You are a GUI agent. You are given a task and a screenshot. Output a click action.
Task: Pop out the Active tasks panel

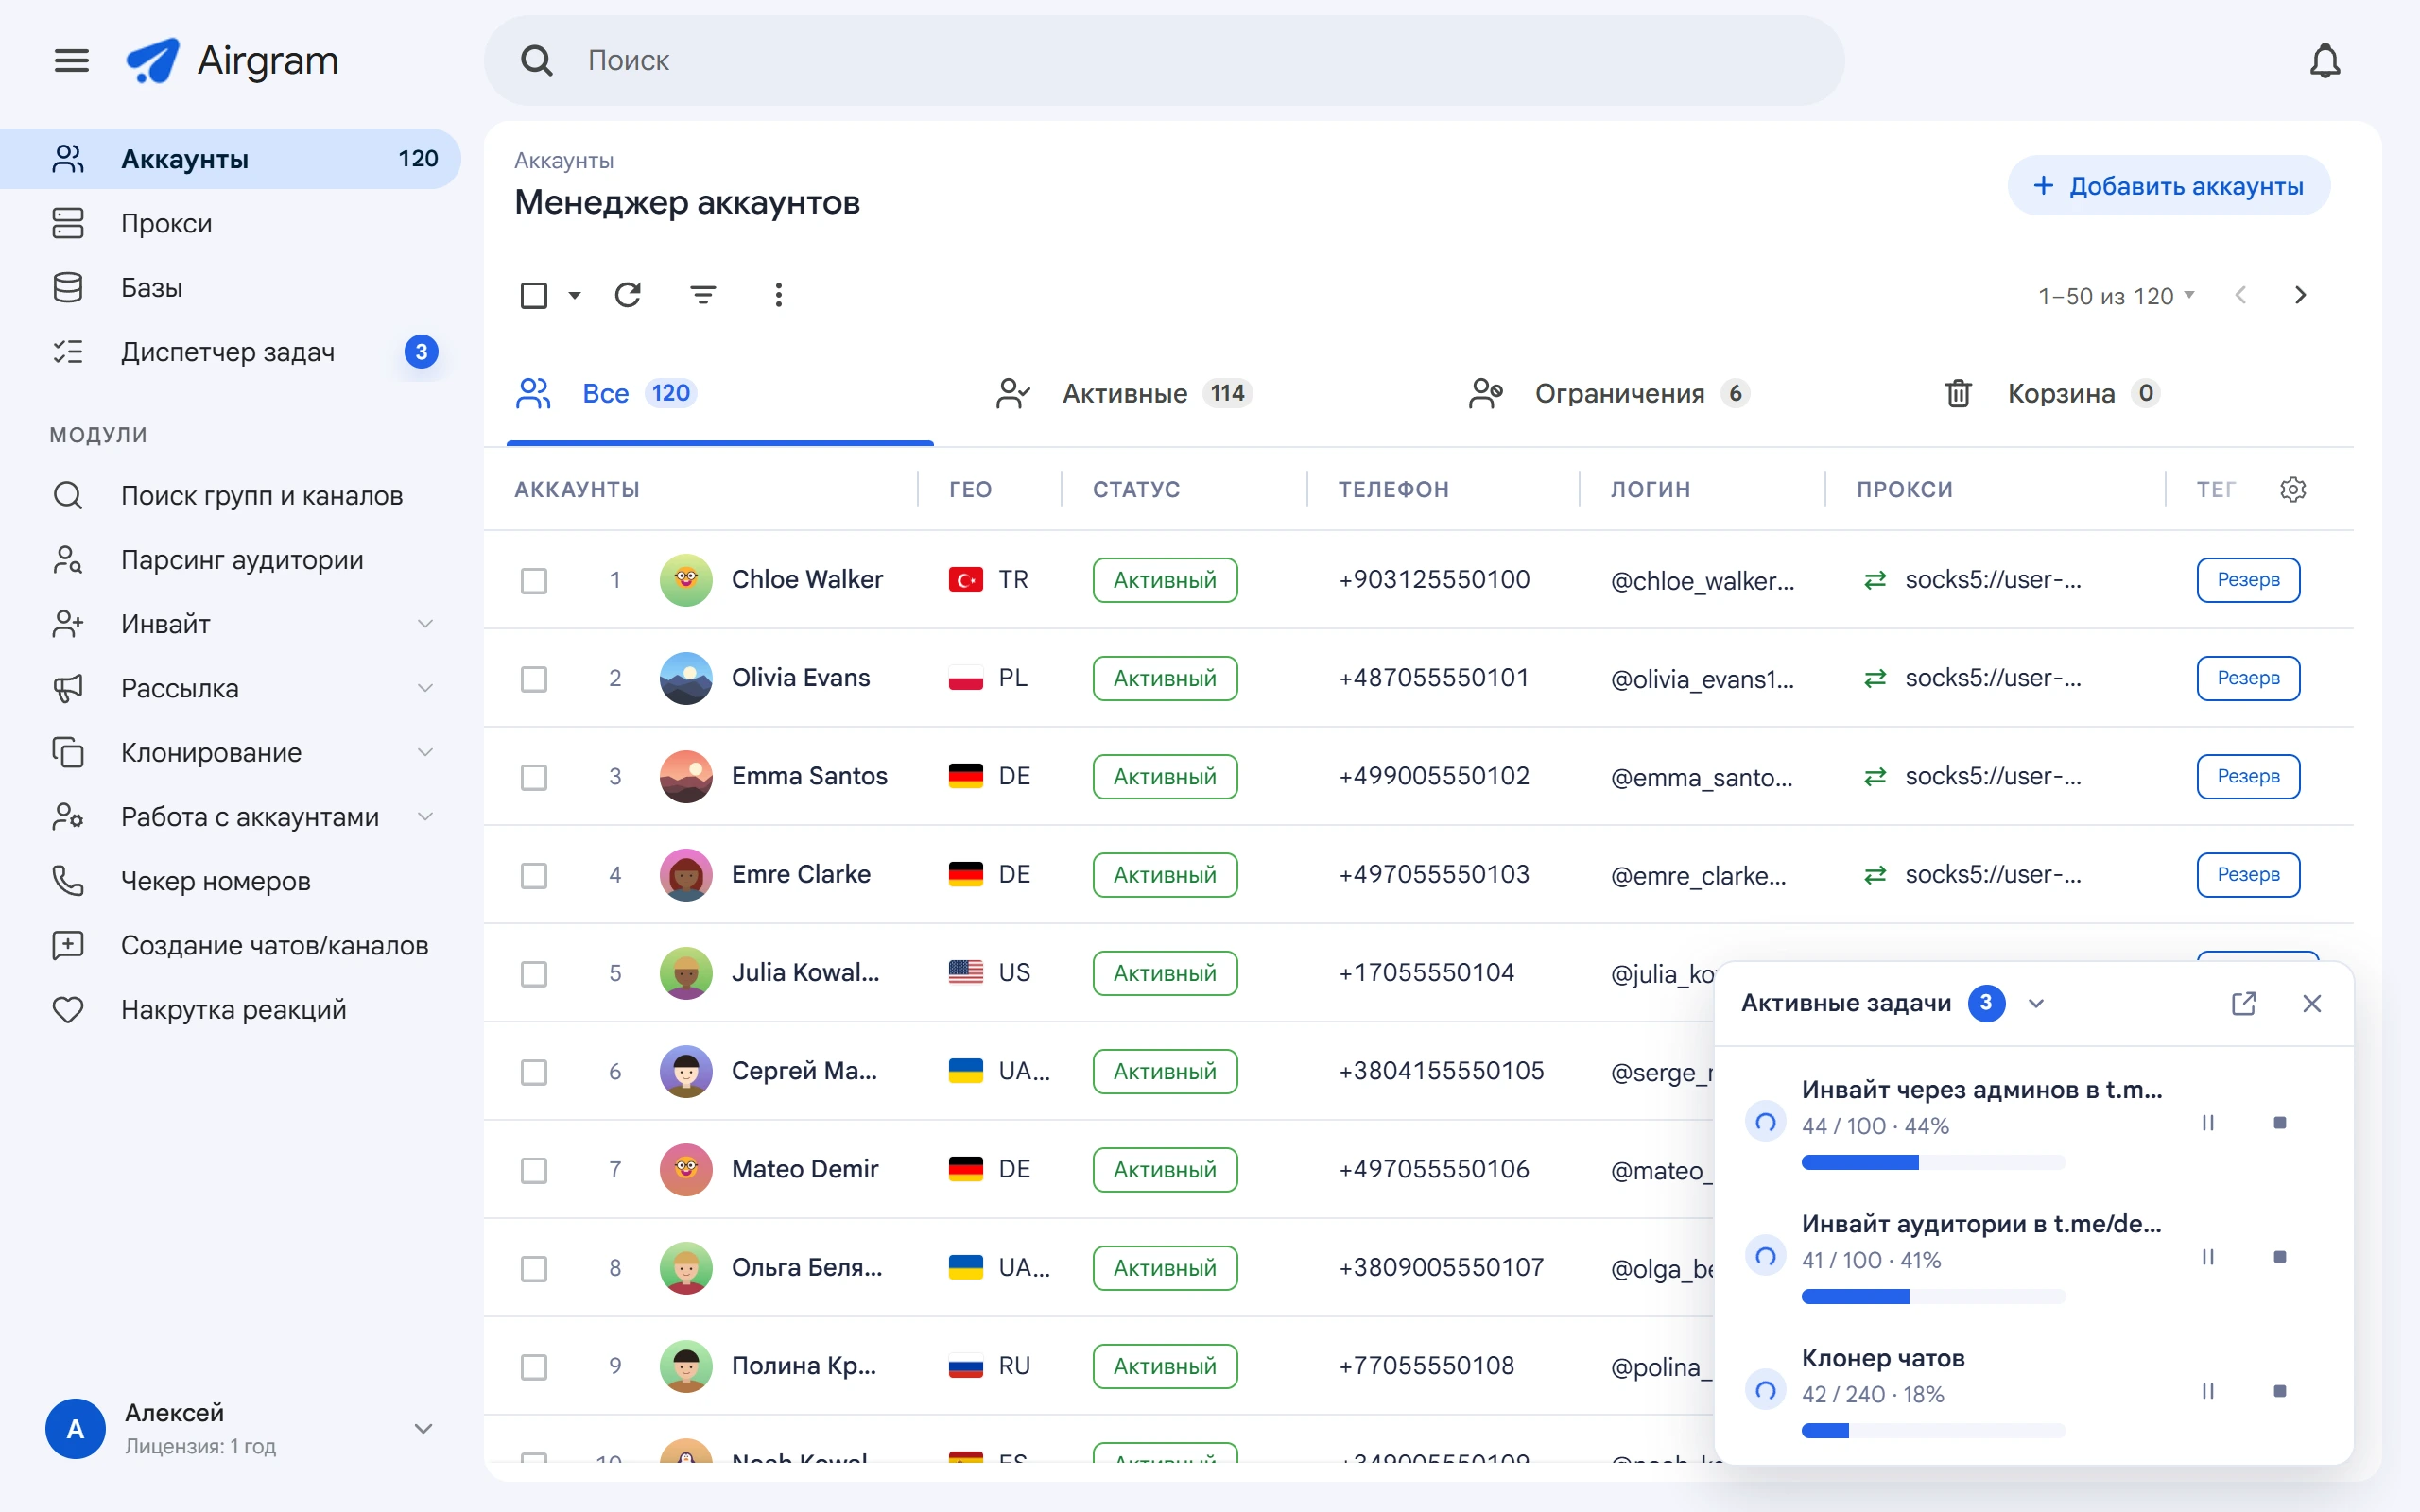2244,1003
